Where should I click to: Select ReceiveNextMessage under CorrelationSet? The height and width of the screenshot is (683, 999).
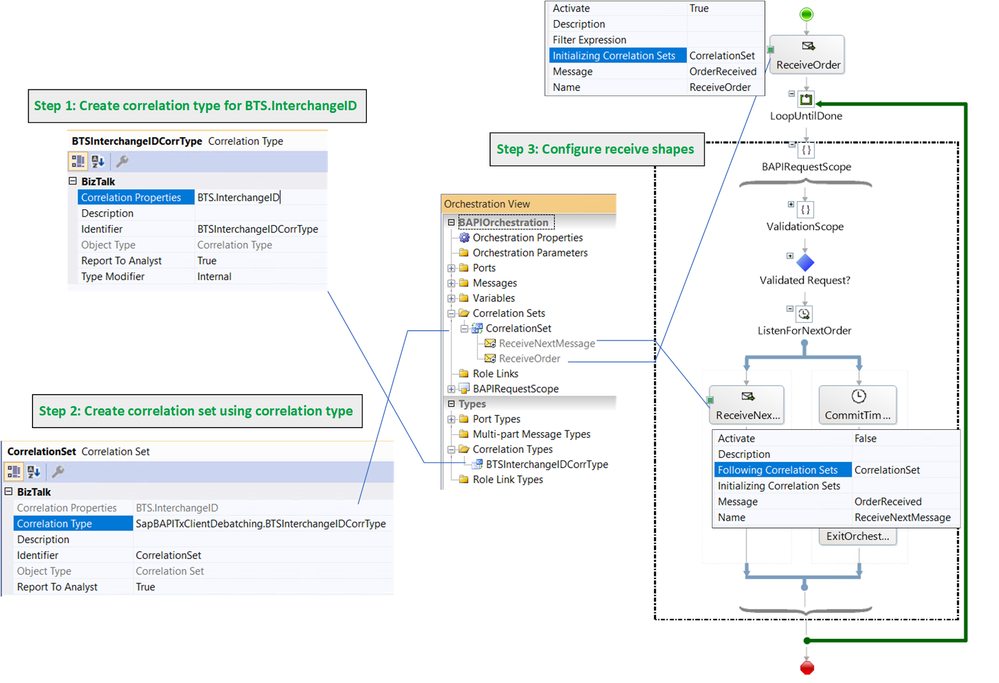tap(547, 343)
